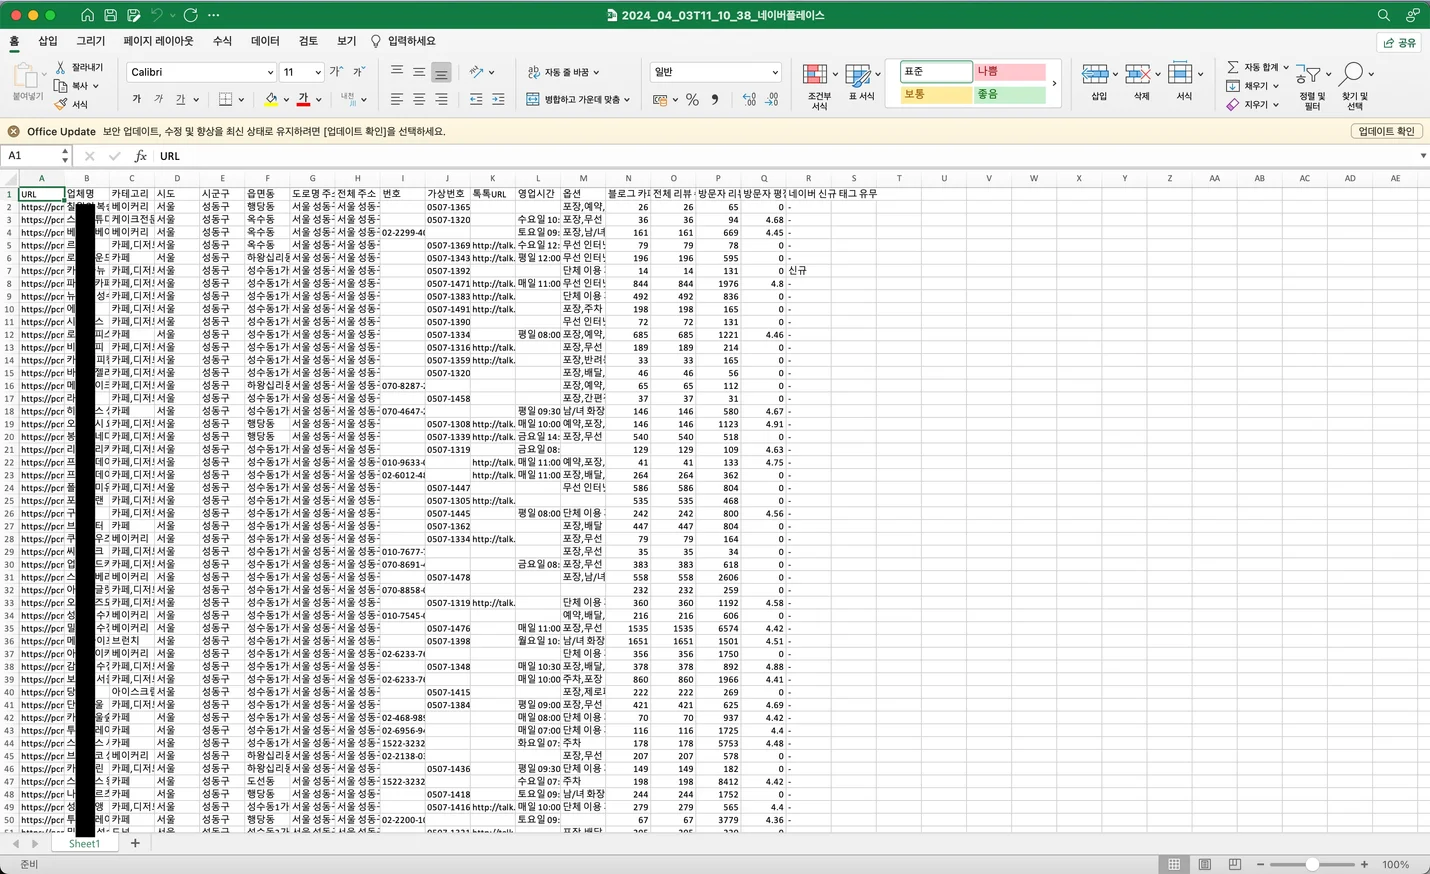Click the Wrap Text (자동 줄 바꿈) button

[563, 72]
